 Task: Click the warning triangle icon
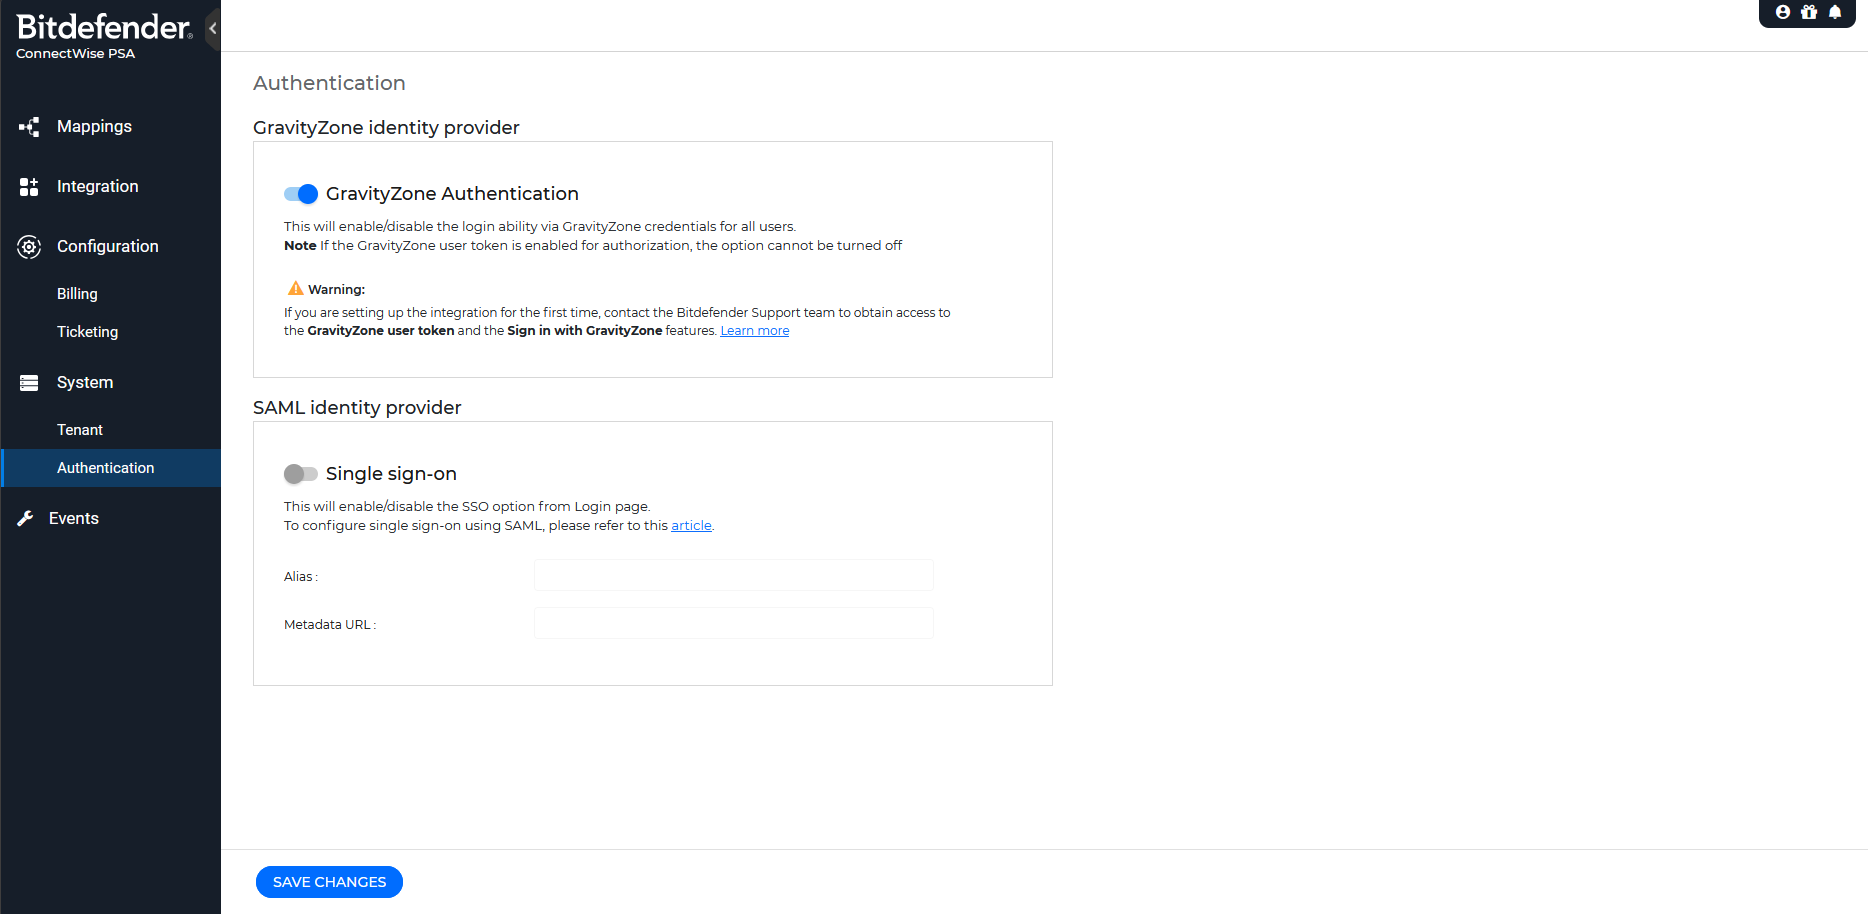(295, 288)
